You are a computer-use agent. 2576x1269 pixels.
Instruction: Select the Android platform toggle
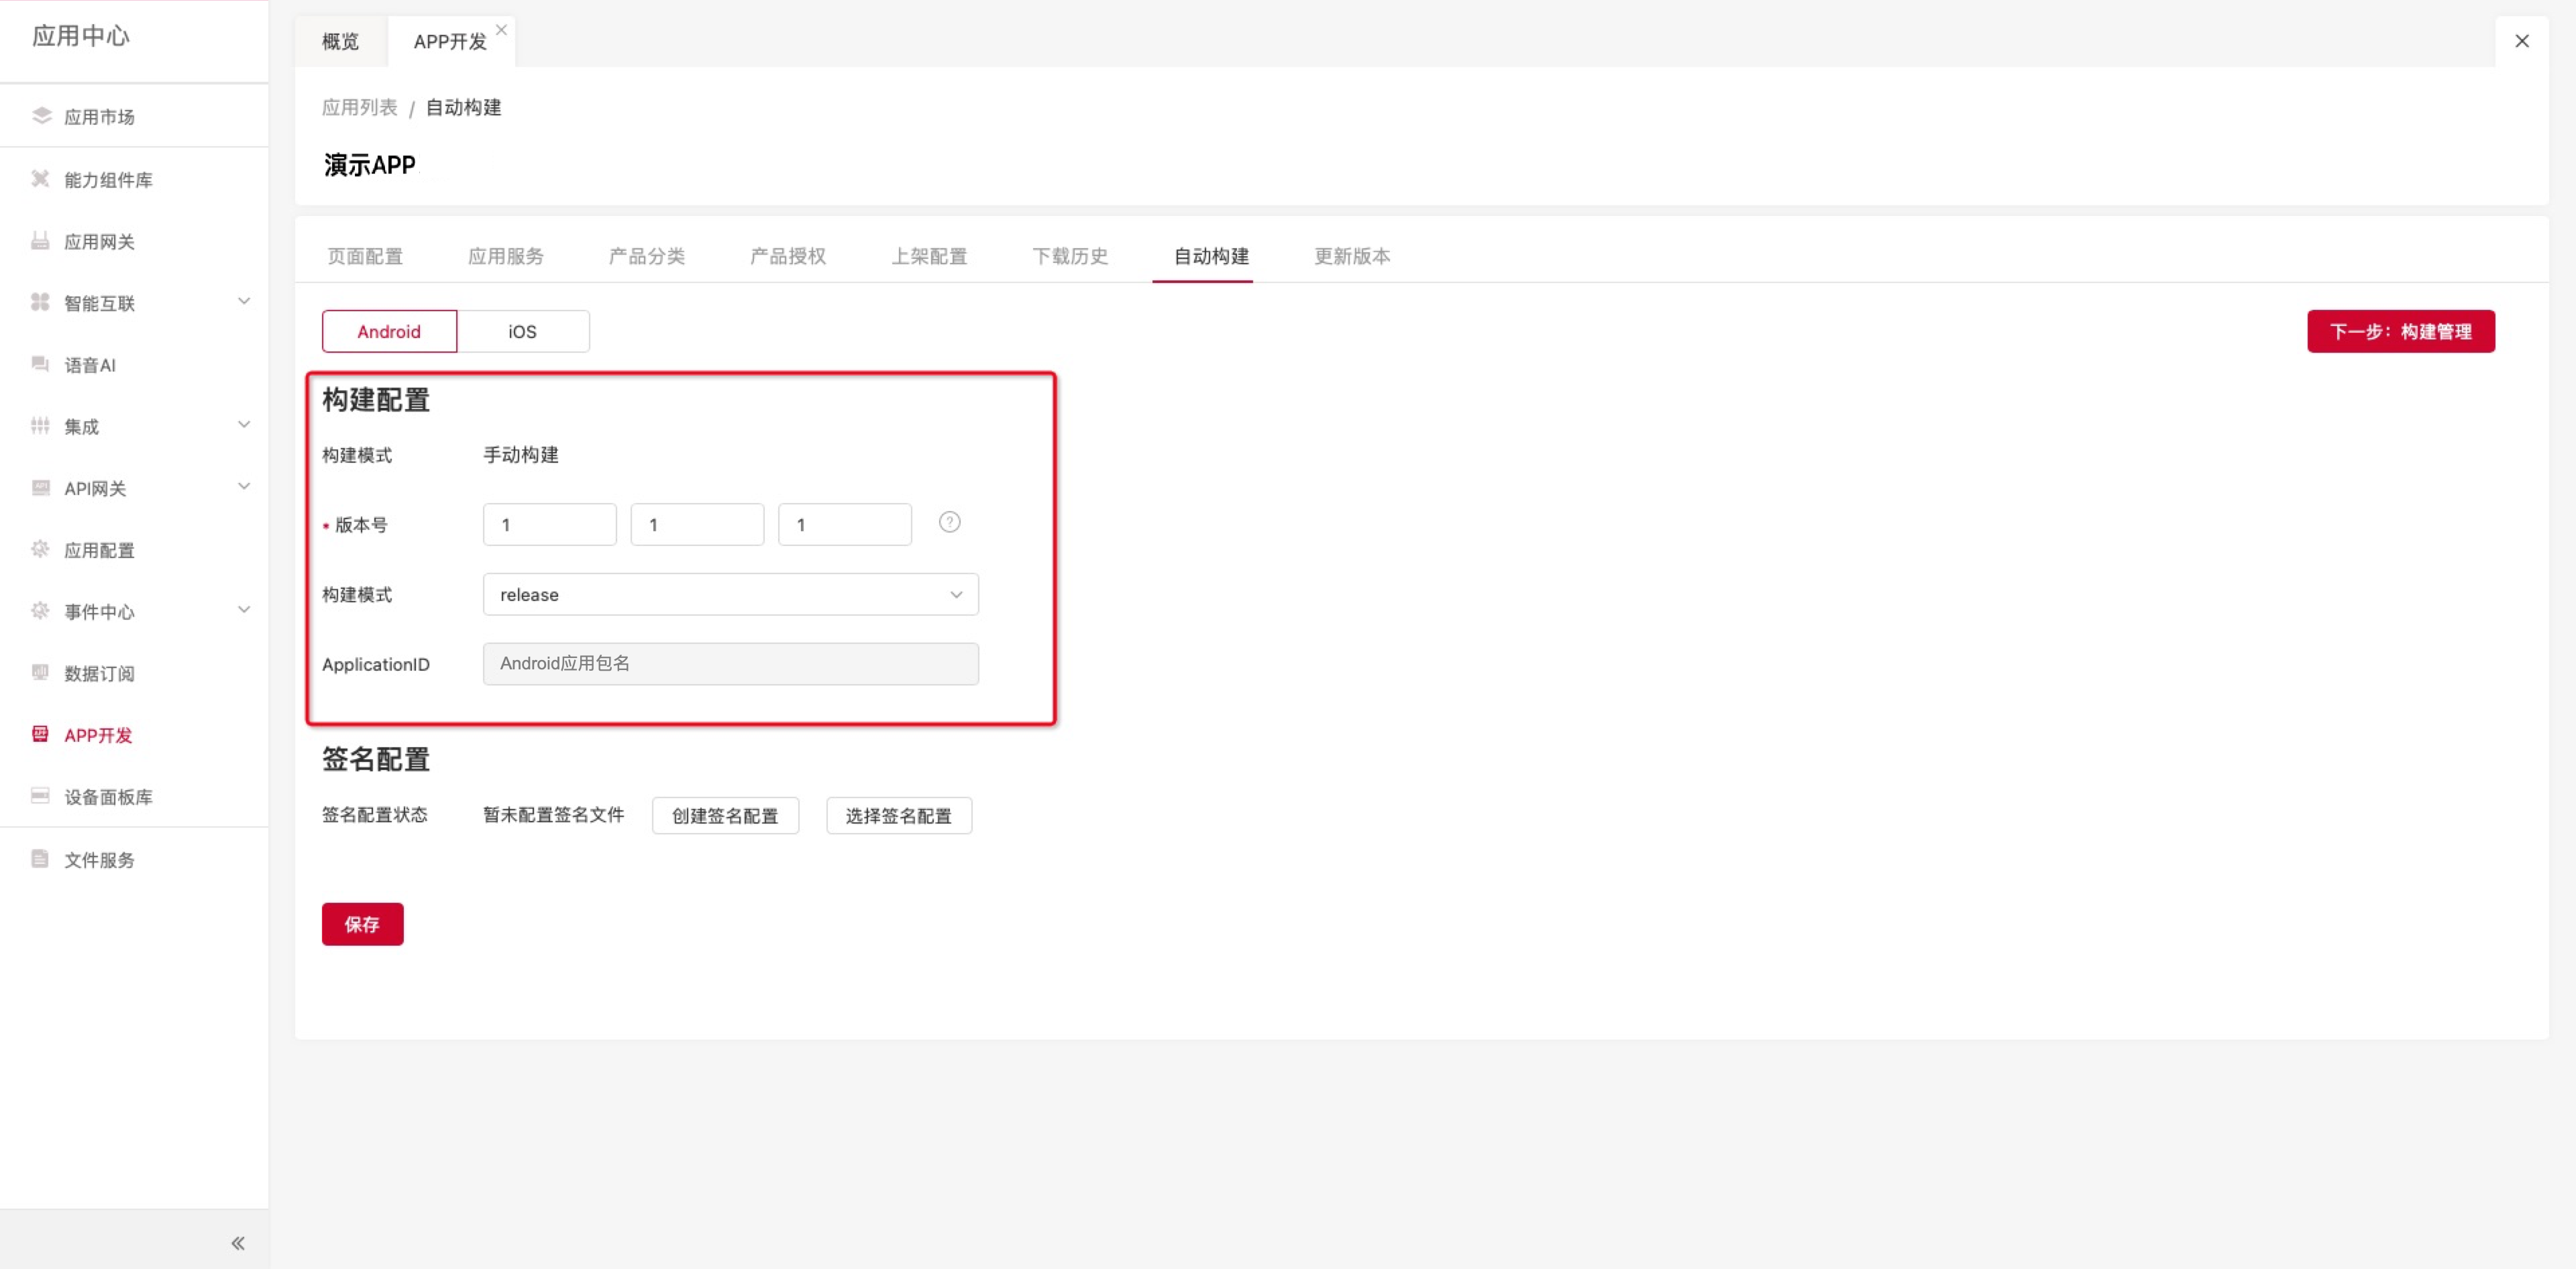coord(389,331)
